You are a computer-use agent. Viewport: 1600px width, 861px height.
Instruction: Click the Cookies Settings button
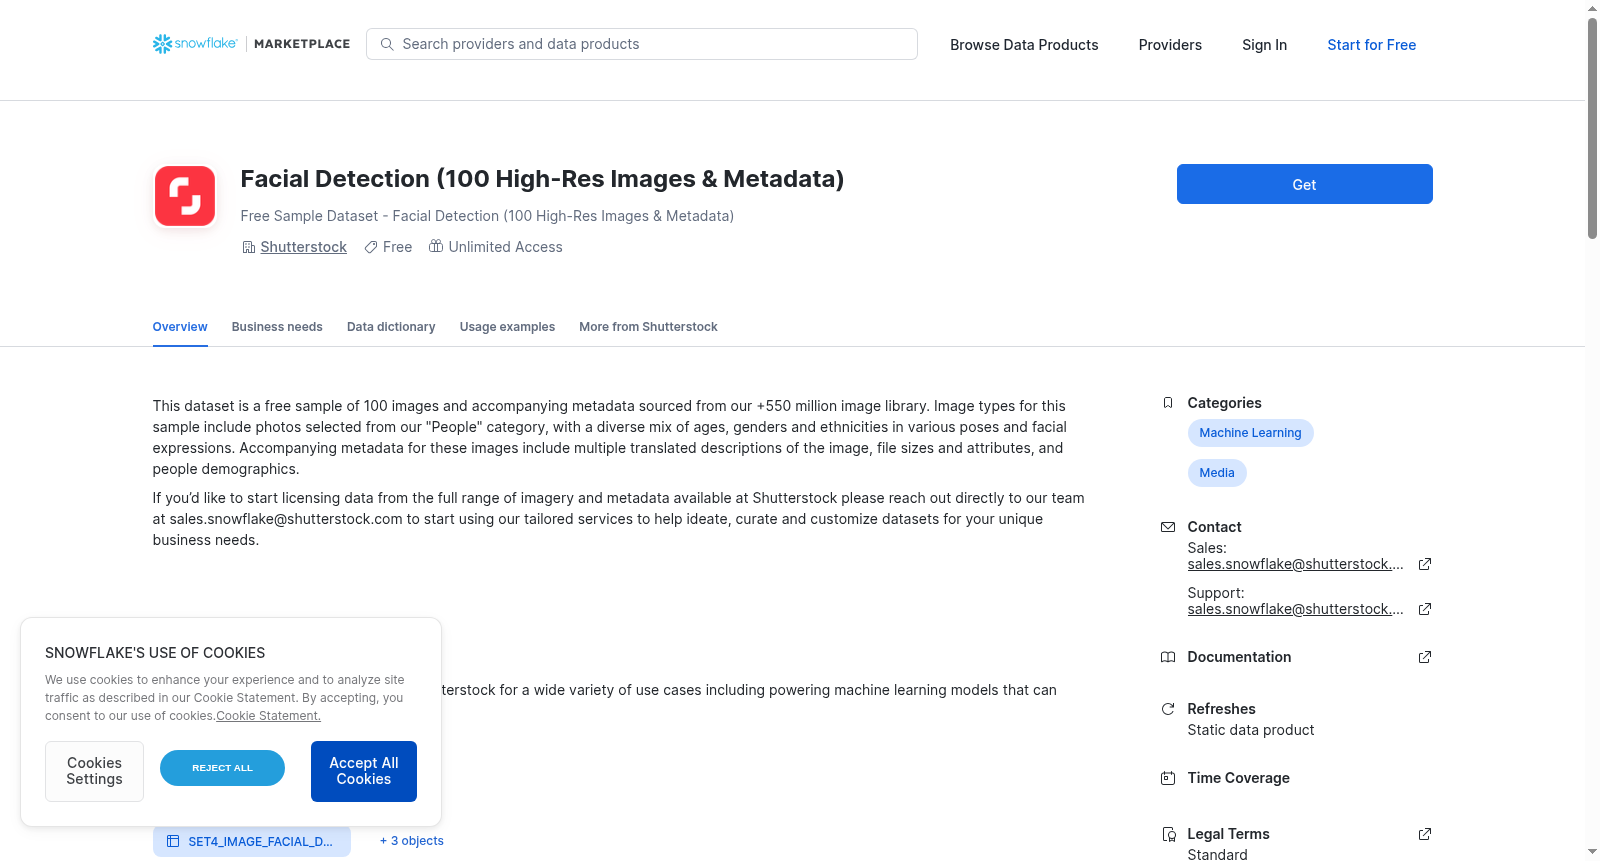(x=94, y=771)
